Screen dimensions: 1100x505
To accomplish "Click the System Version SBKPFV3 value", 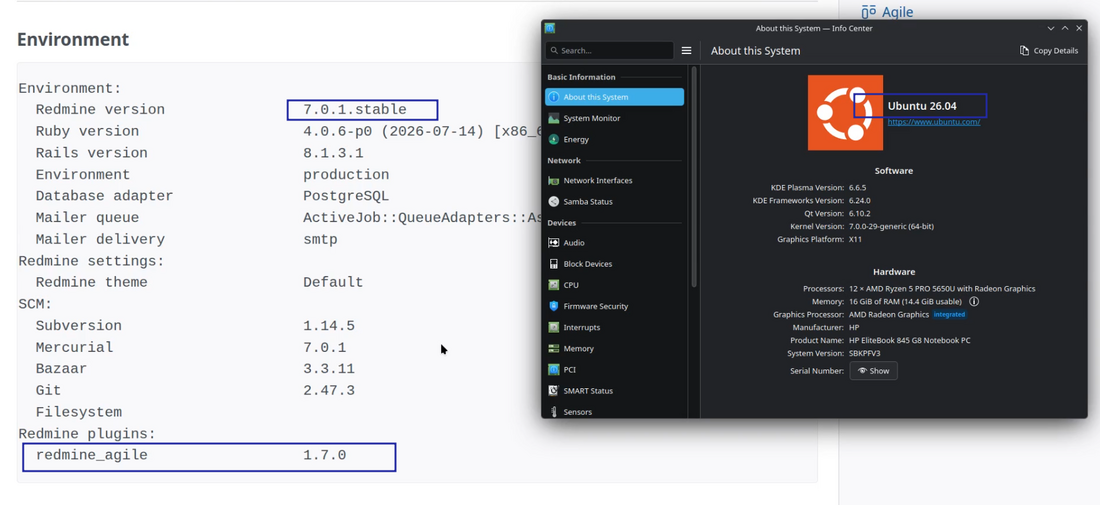I will [x=864, y=354].
